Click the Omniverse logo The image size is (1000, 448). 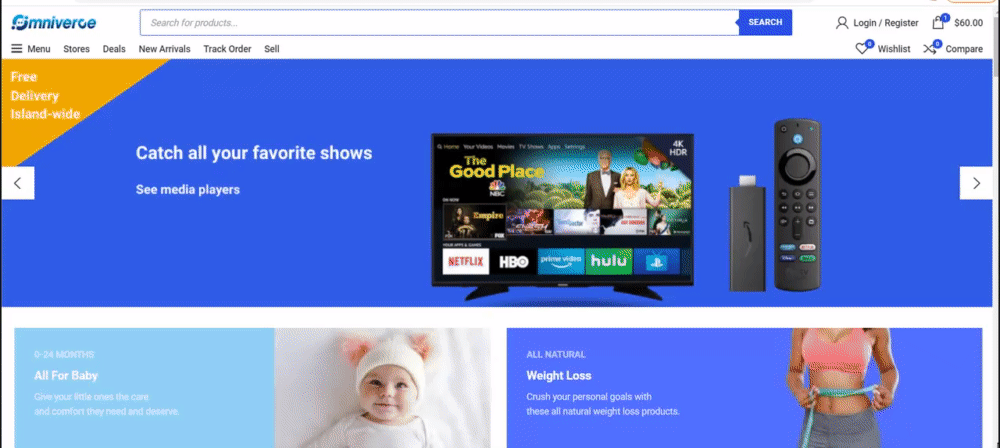tap(54, 23)
